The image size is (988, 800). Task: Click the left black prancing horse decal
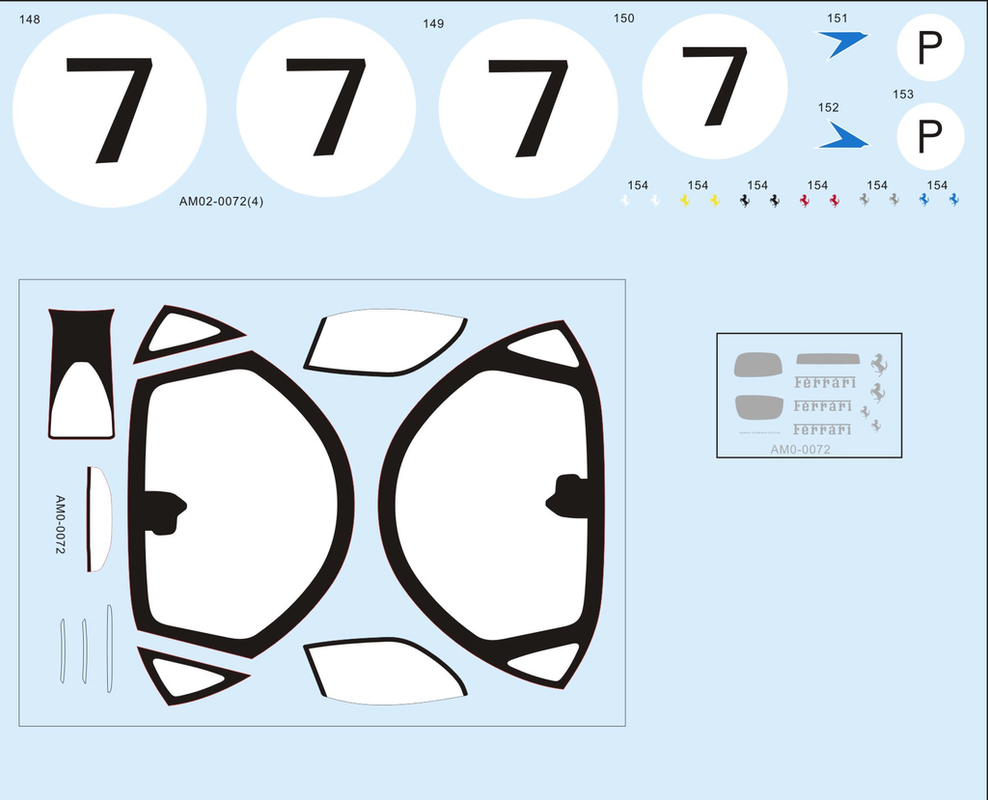coord(744,200)
